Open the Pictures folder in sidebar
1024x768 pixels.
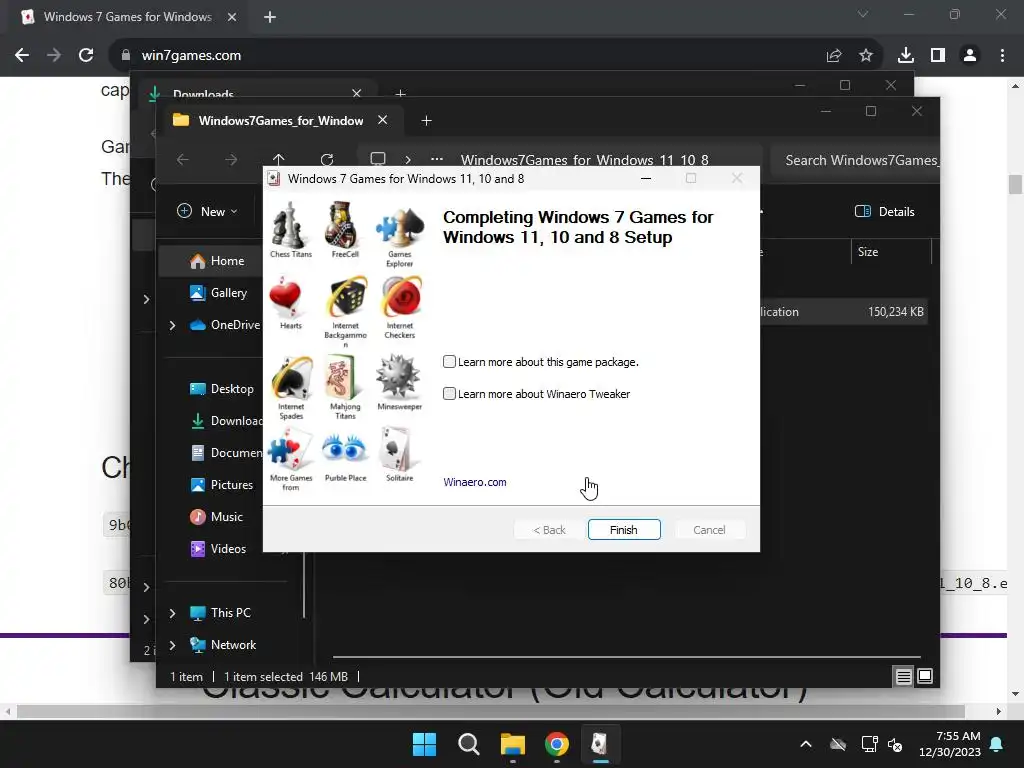tap(221, 485)
